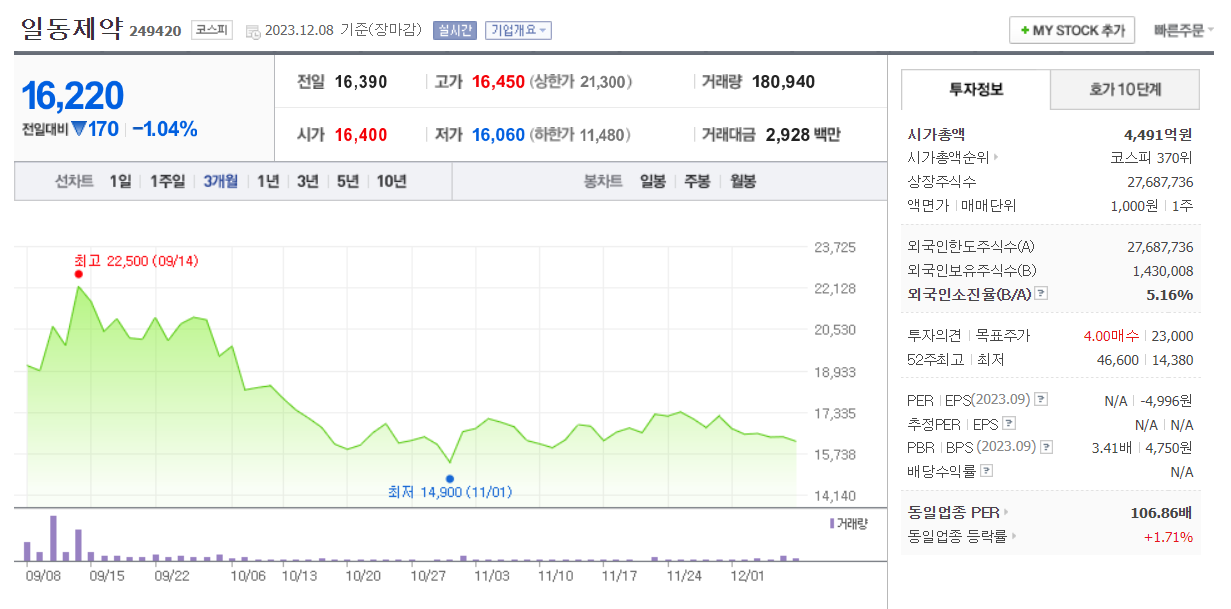This screenshot has width=1231, height=609.
Task: Click the 동일업종 PER link
Action: click(x=953, y=513)
